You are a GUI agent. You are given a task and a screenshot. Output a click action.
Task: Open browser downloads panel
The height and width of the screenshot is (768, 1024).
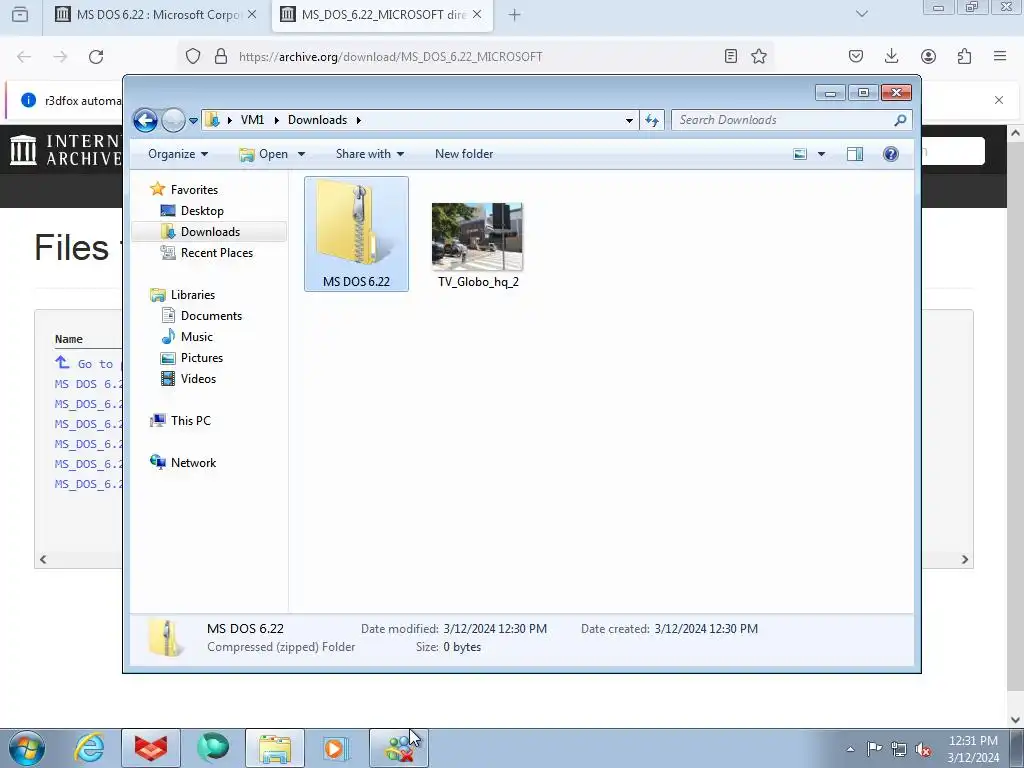pos(891,57)
